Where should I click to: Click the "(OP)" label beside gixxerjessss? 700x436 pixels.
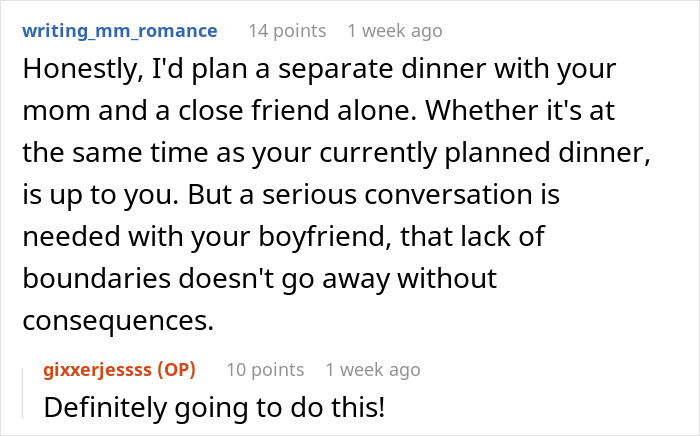[175, 370]
